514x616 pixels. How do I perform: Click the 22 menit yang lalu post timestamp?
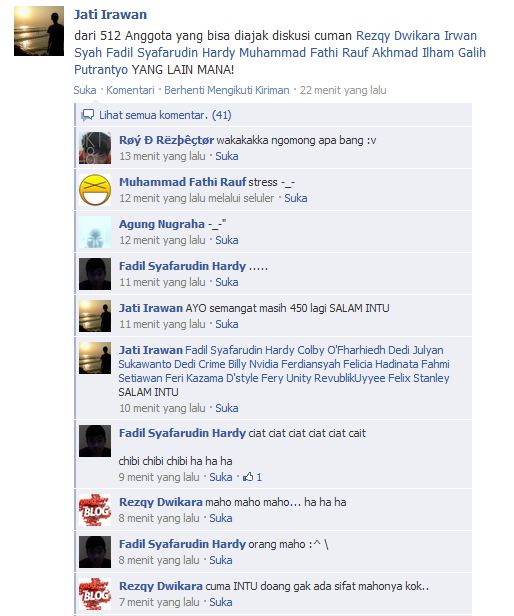tap(343, 90)
